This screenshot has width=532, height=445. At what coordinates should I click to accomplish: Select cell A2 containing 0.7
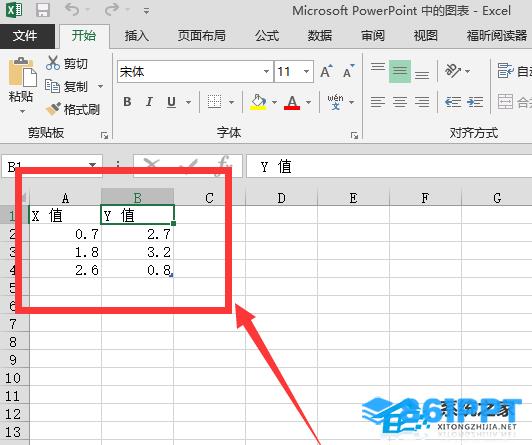[x=65, y=234]
